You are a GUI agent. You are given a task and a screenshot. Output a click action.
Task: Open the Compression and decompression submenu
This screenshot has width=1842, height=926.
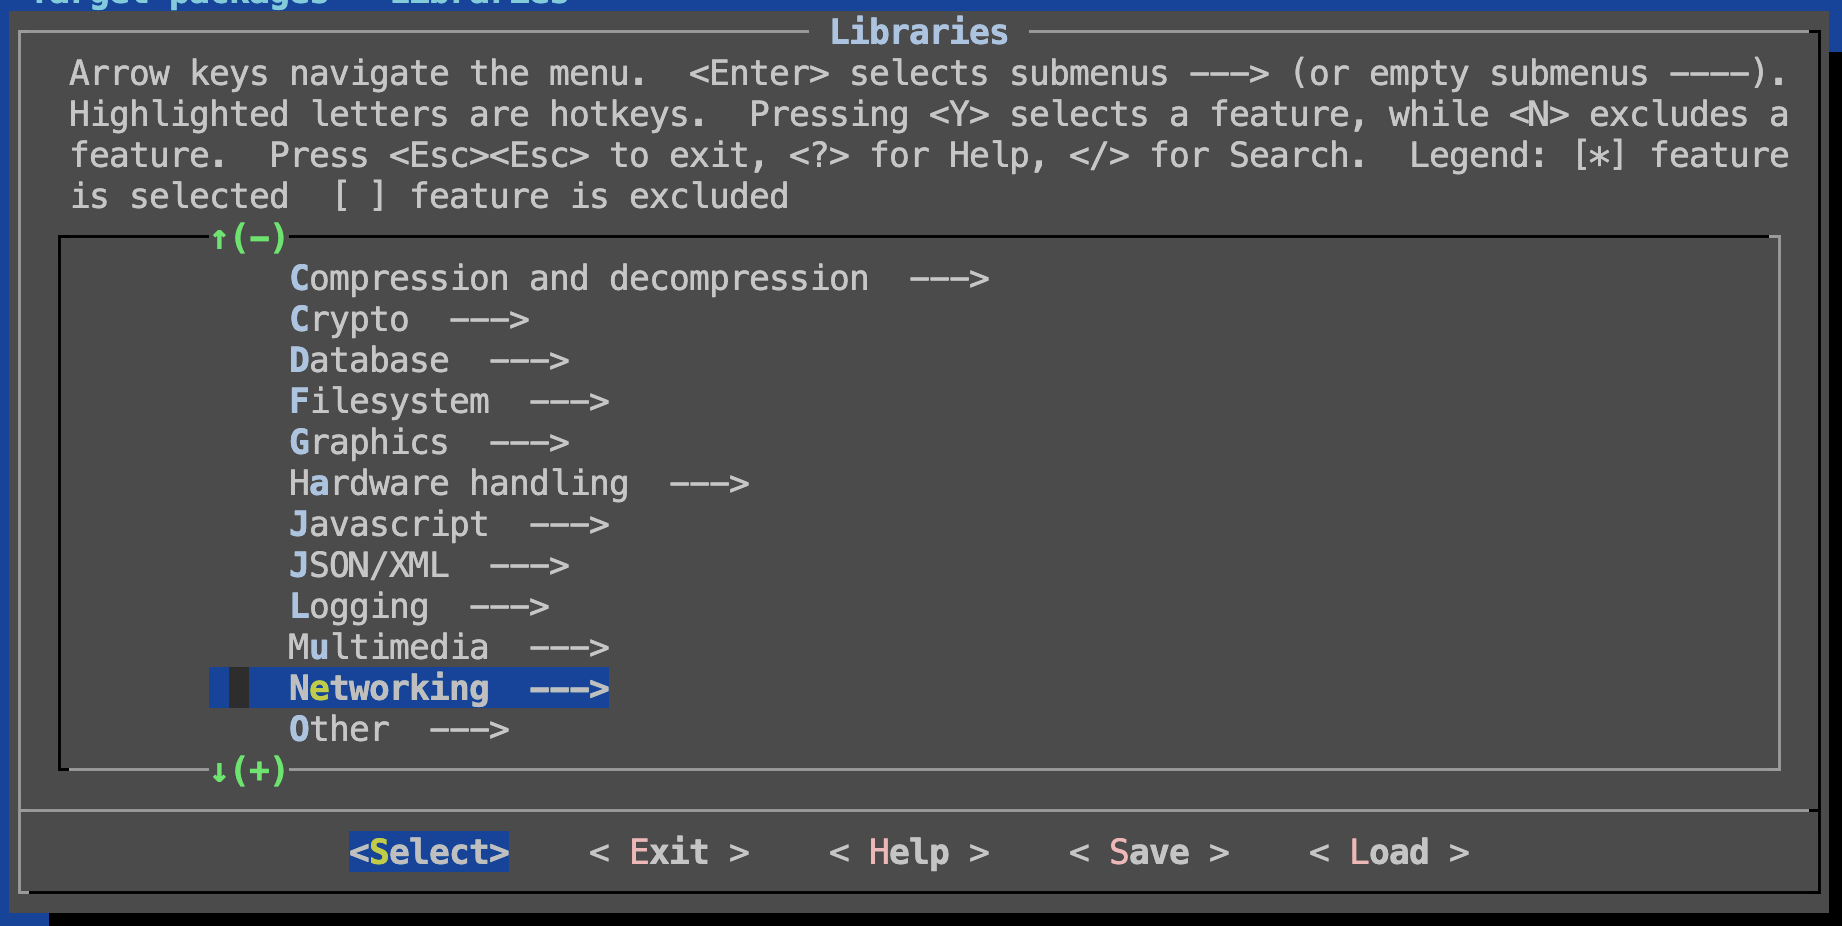click(x=578, y=278)
